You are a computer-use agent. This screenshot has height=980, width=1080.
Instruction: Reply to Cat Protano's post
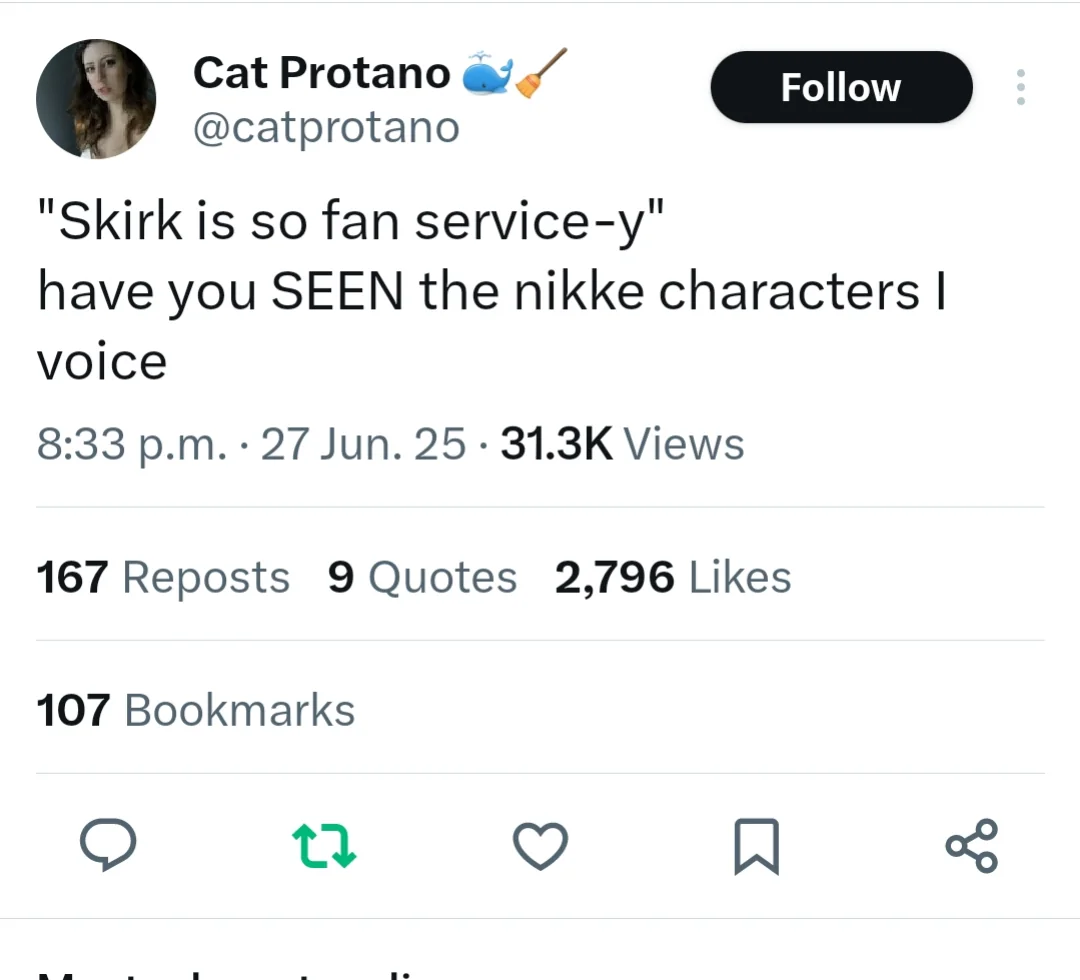coord(107,845)
